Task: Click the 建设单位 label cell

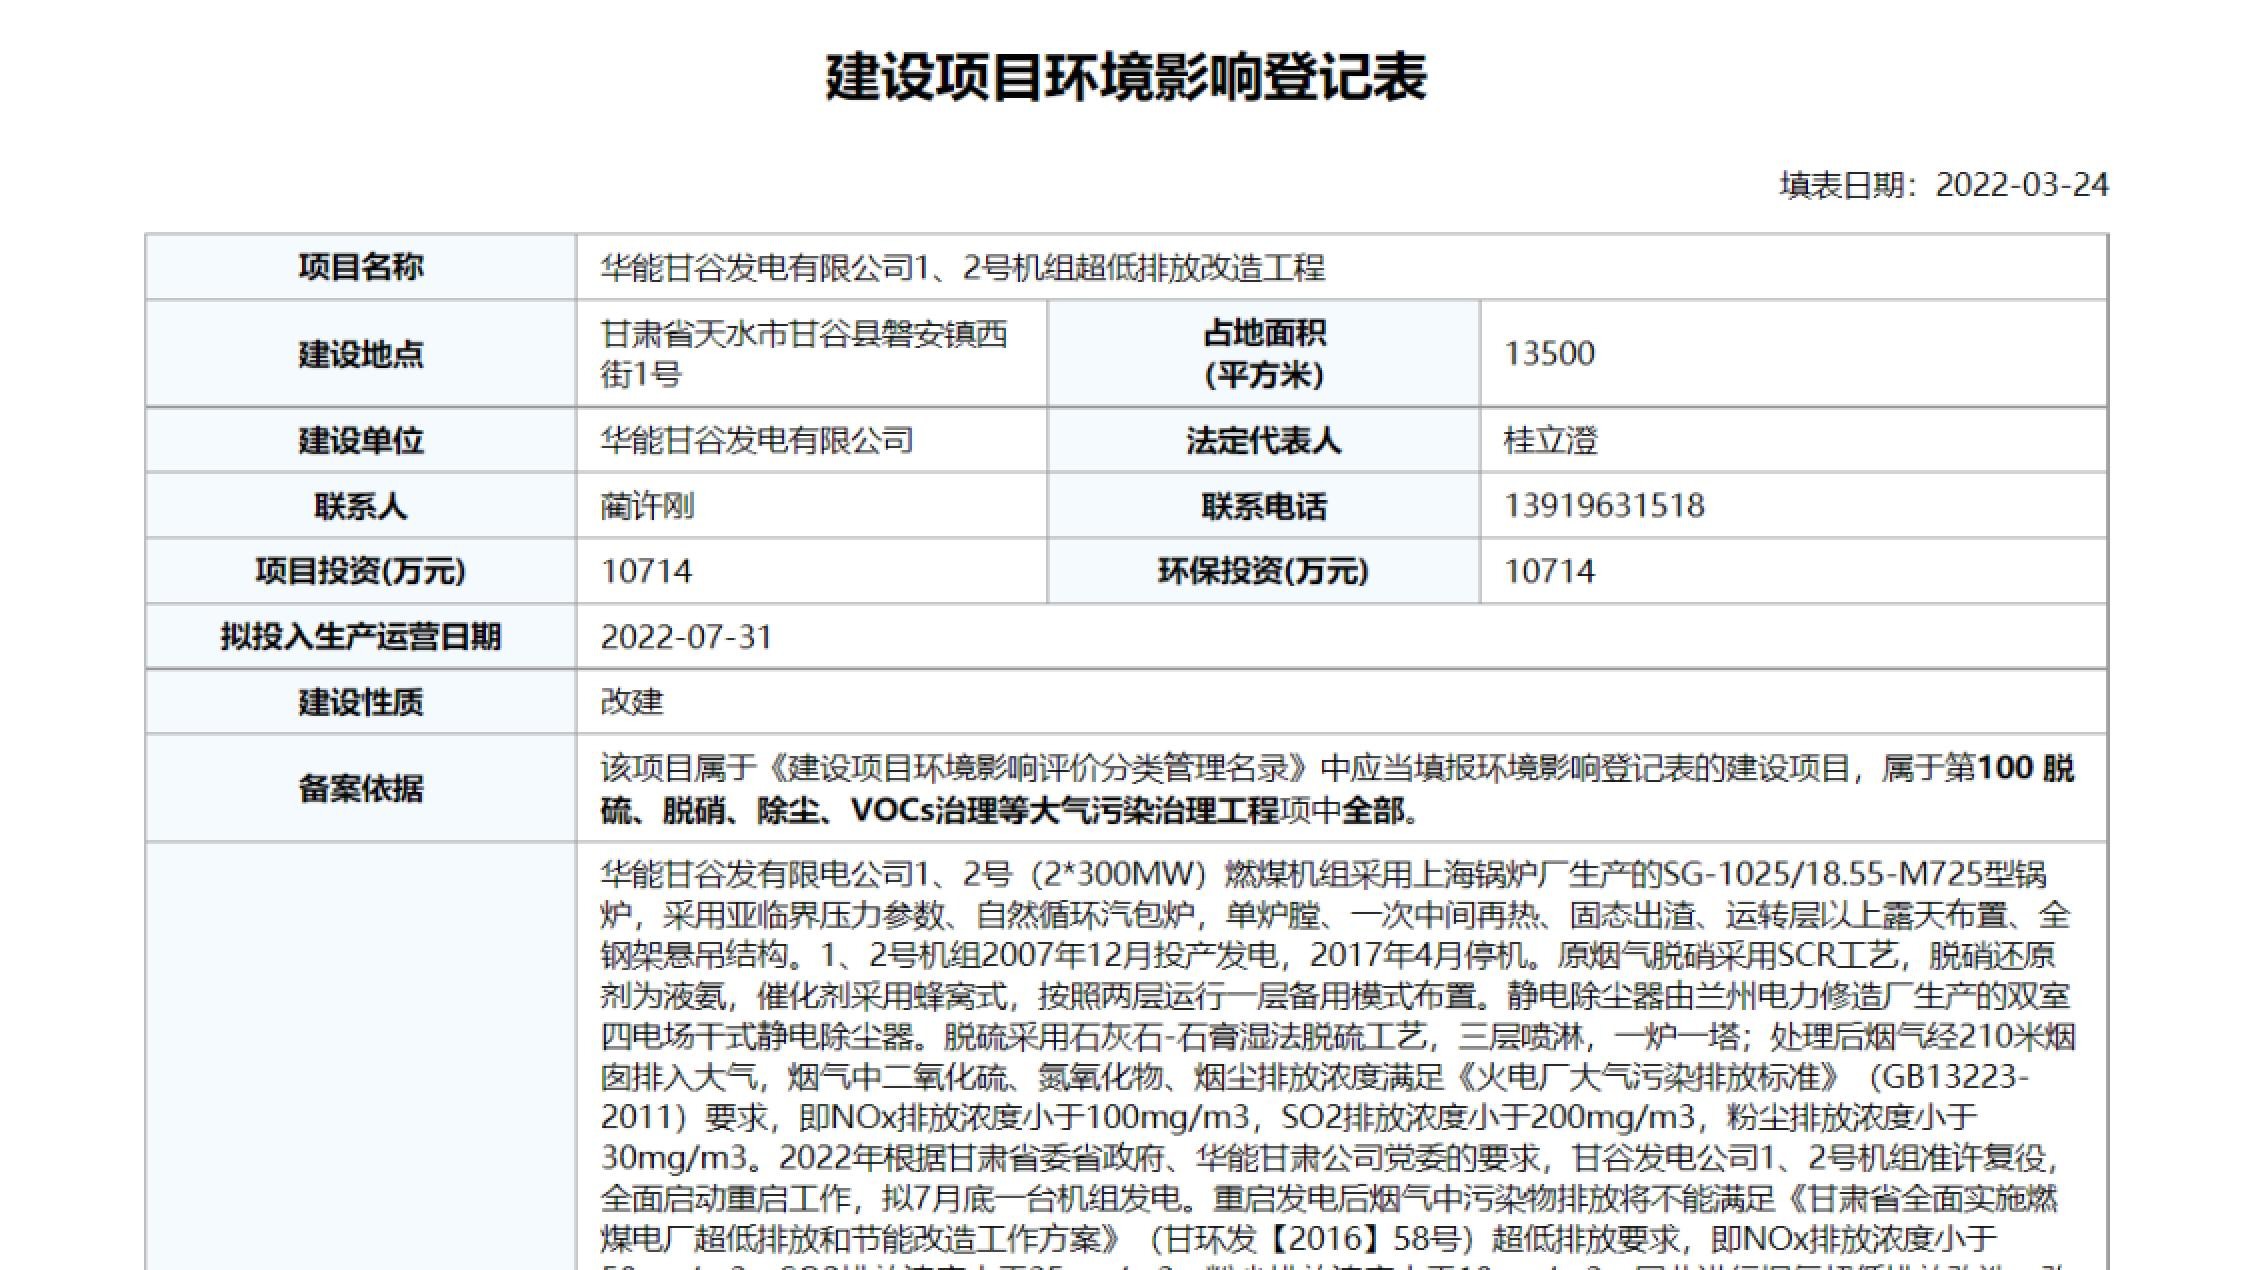Action: coord(363,440)
